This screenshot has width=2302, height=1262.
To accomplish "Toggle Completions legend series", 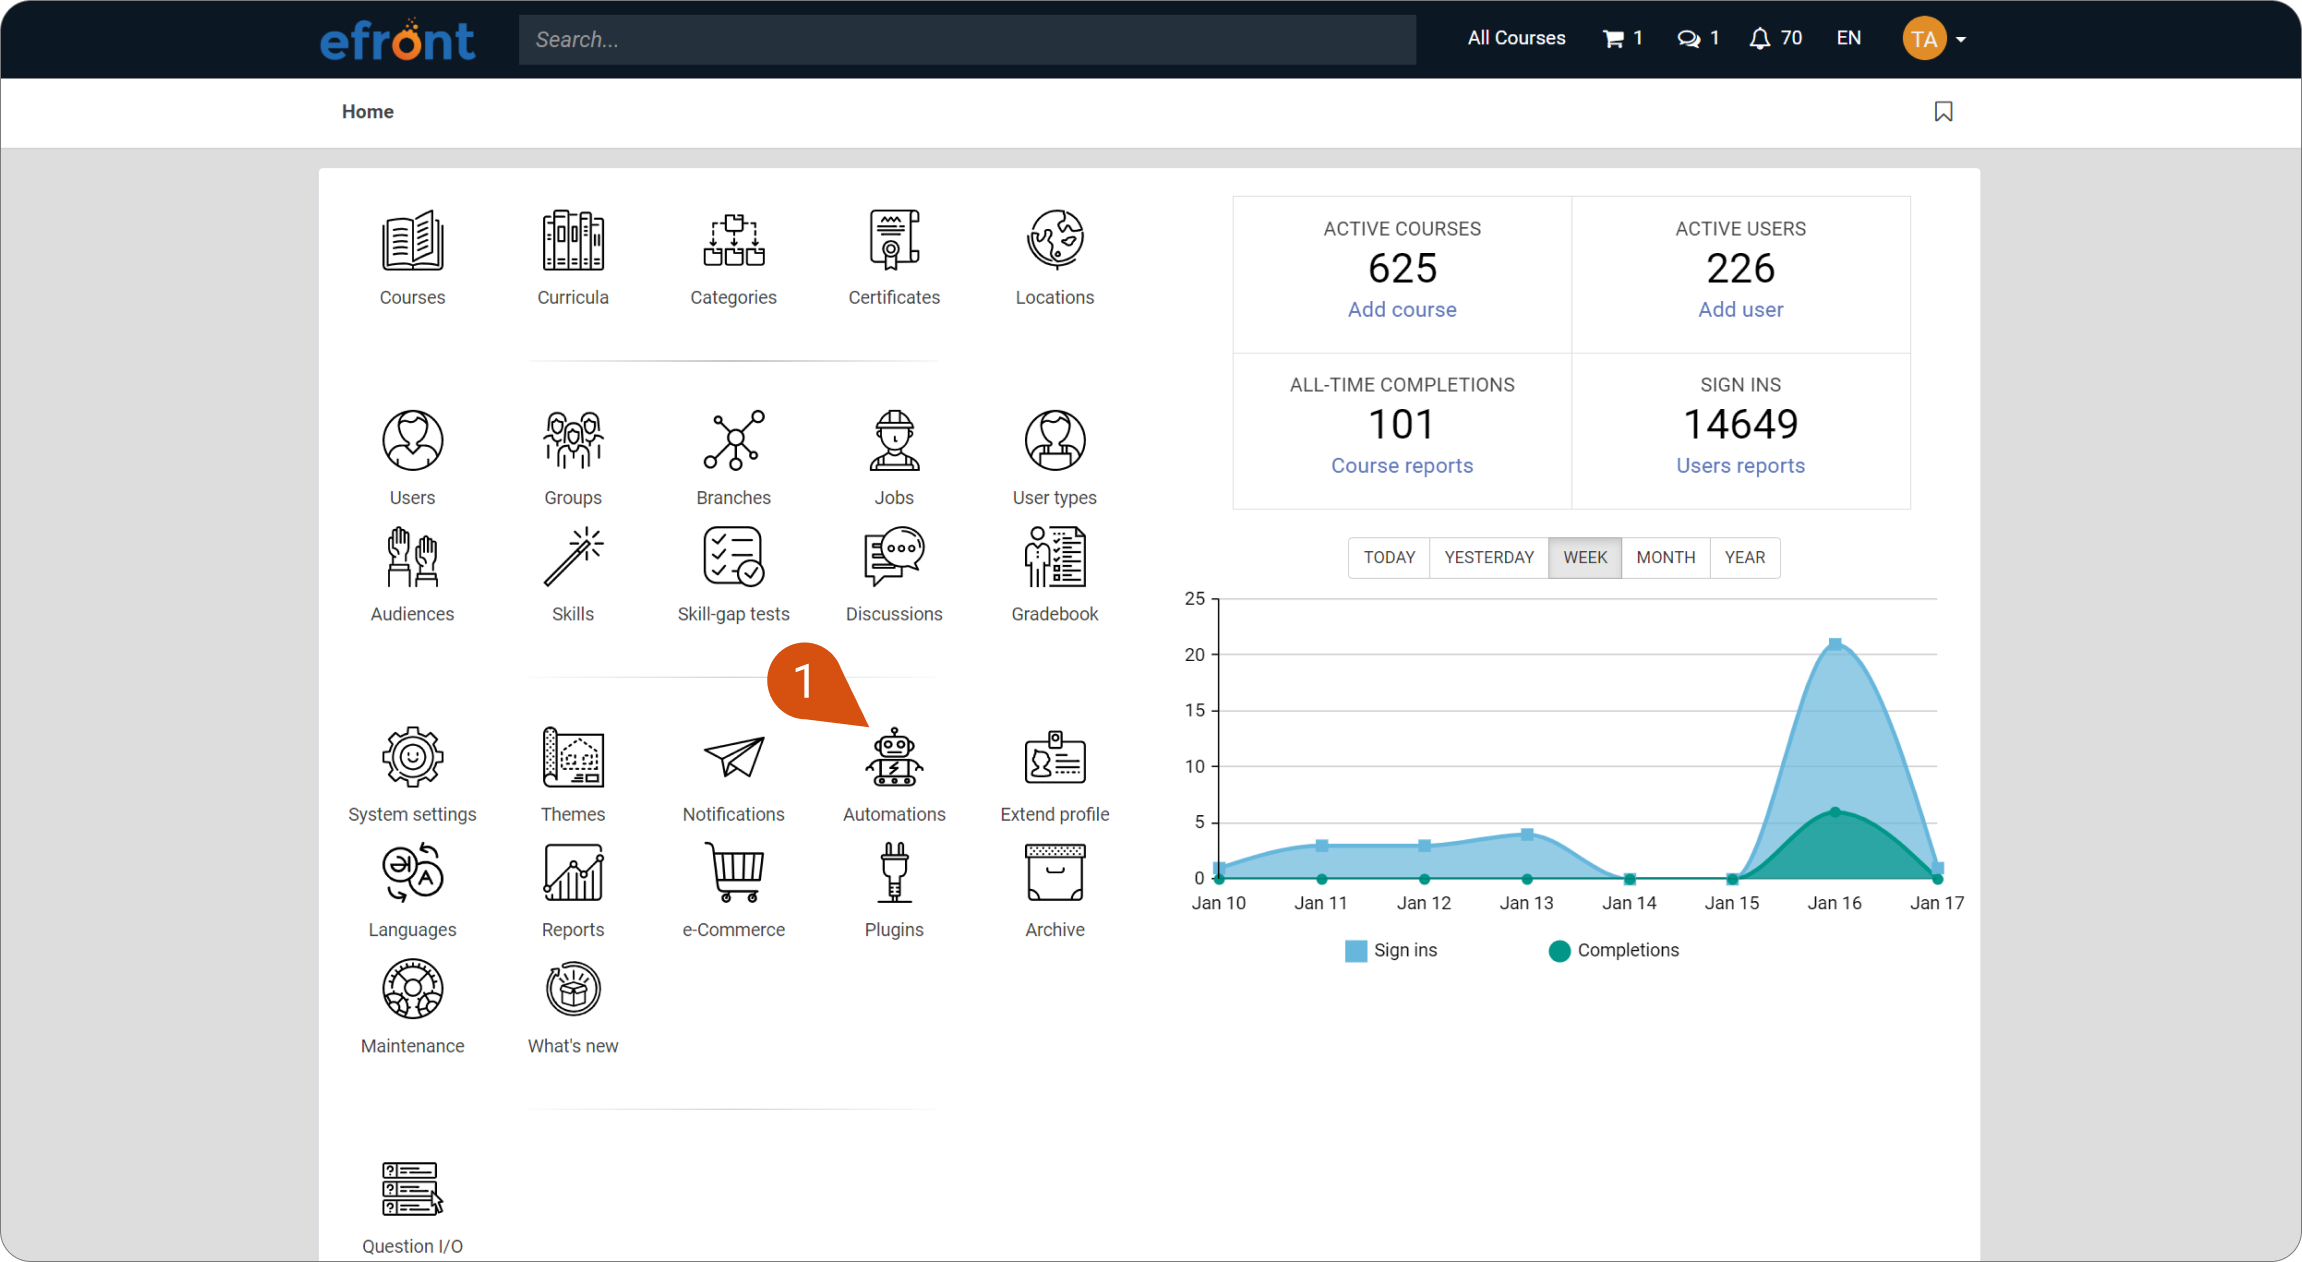I will click(1613, 950).
